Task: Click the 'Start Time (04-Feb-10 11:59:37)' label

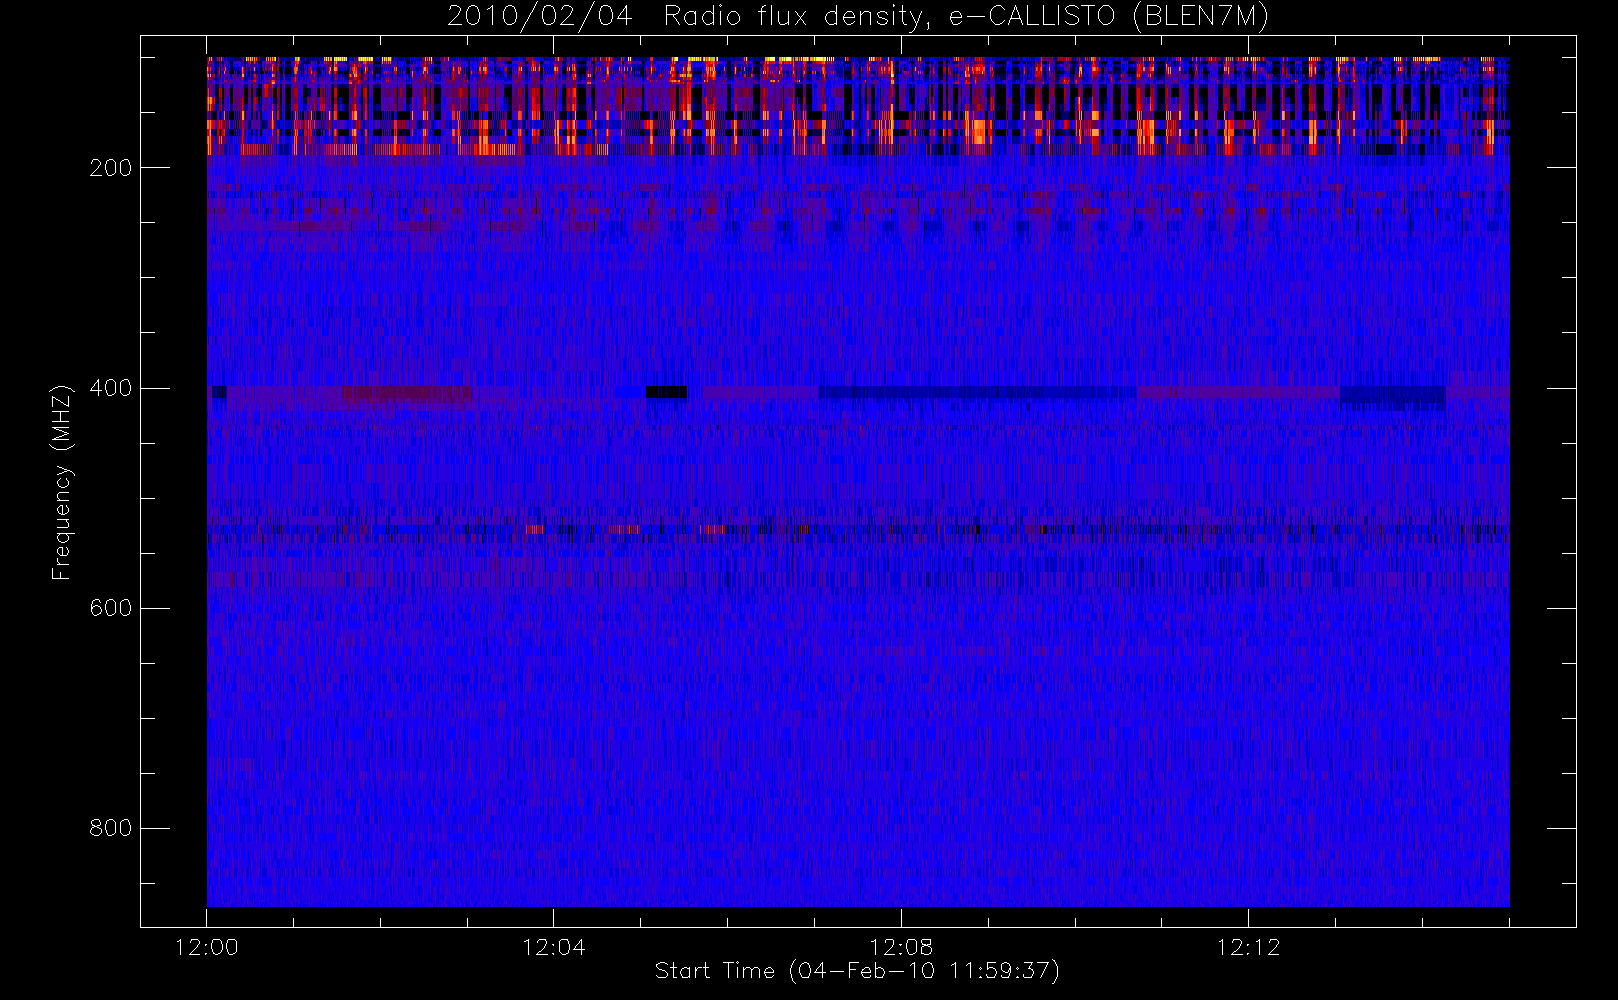Action: [x=857, y=971]
